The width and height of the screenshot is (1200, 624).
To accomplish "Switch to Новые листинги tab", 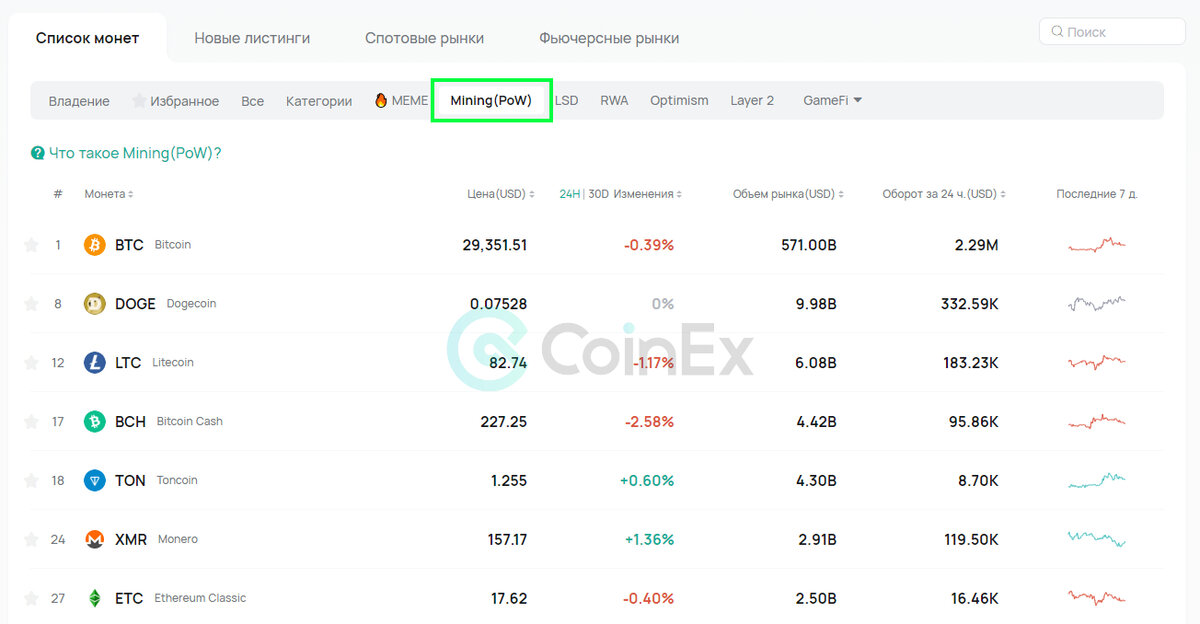I will pyautogui.click(x=252, y=39).
